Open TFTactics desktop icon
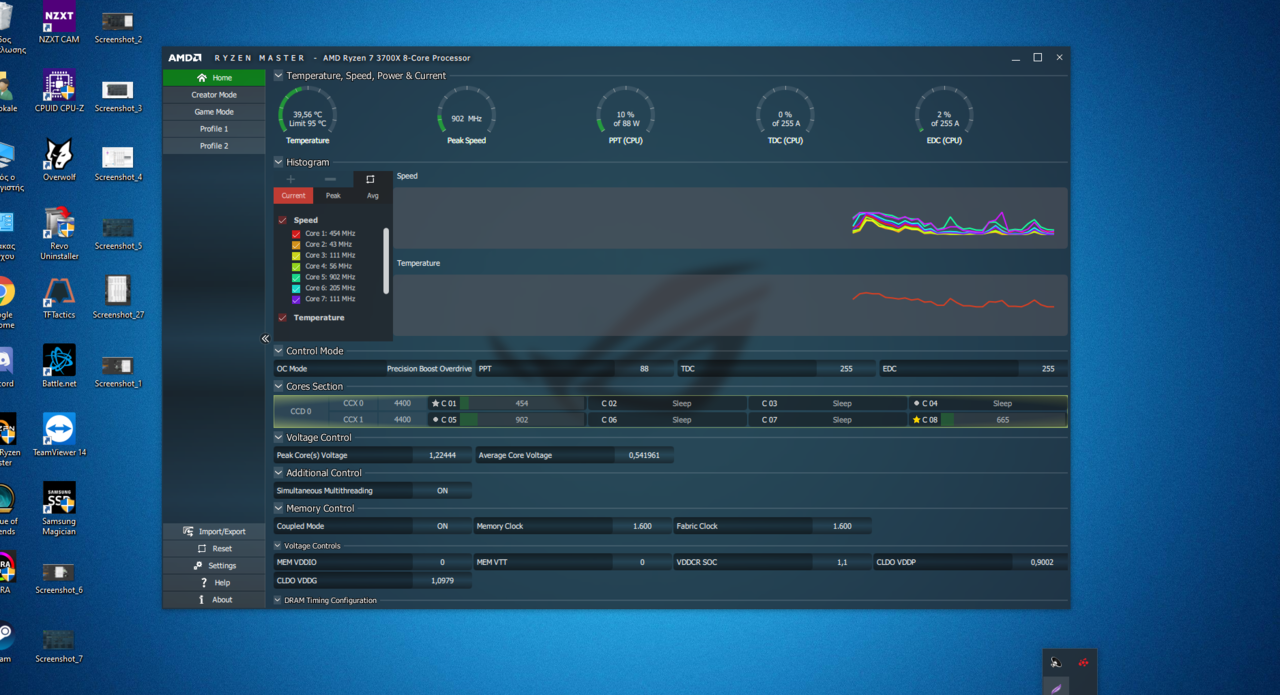The width and height of the screenshot is (1280, 695). tap(59, 298)
